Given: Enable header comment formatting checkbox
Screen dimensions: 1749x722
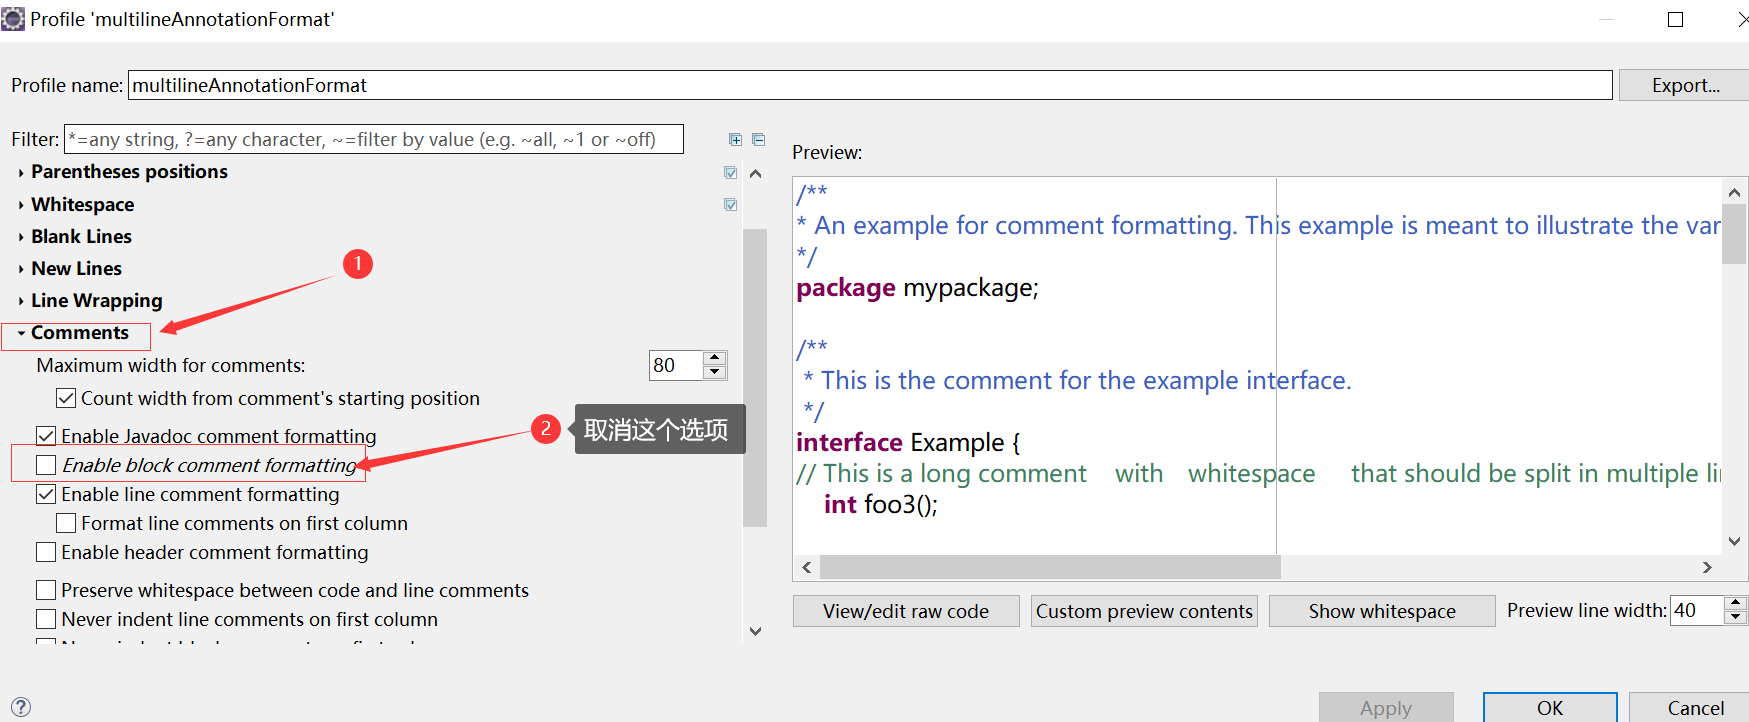Looking at the screenshot, I should 46,552.
